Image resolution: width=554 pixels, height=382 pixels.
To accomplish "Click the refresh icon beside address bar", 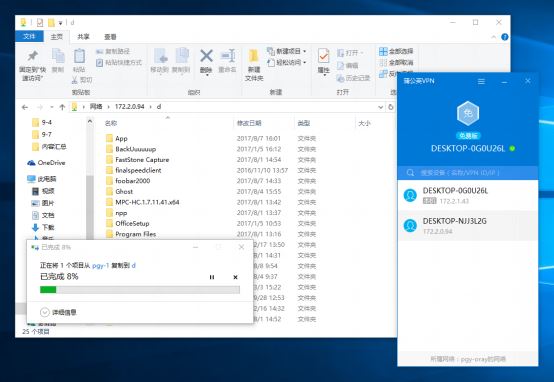I will point(391,107).
